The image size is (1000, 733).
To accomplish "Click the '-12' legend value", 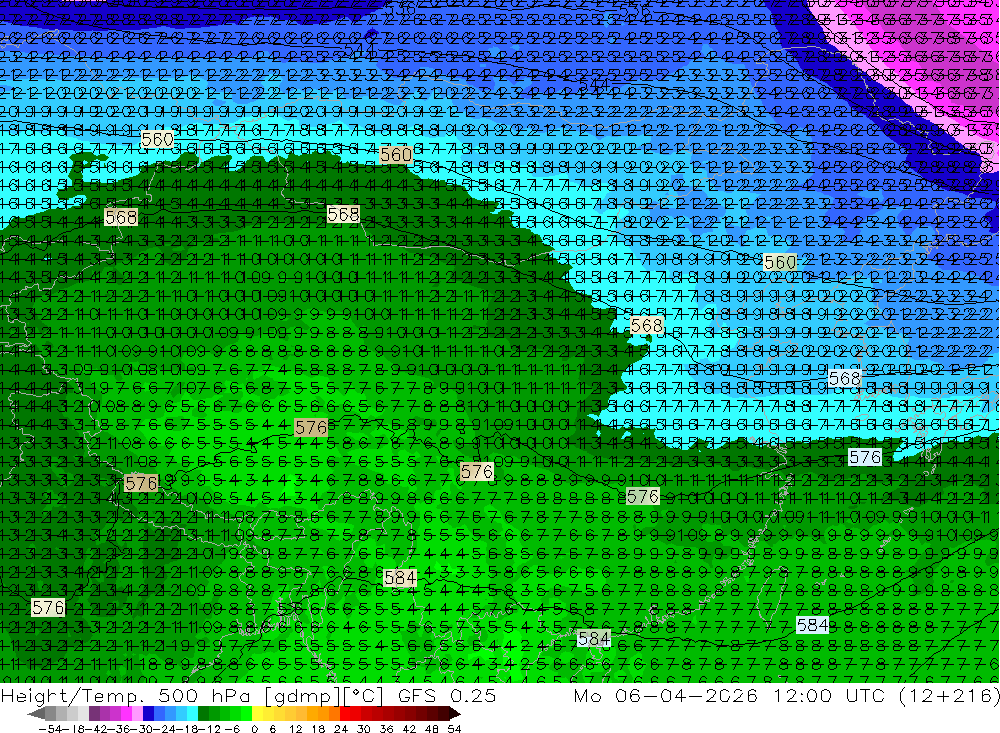I will (209, 729).
